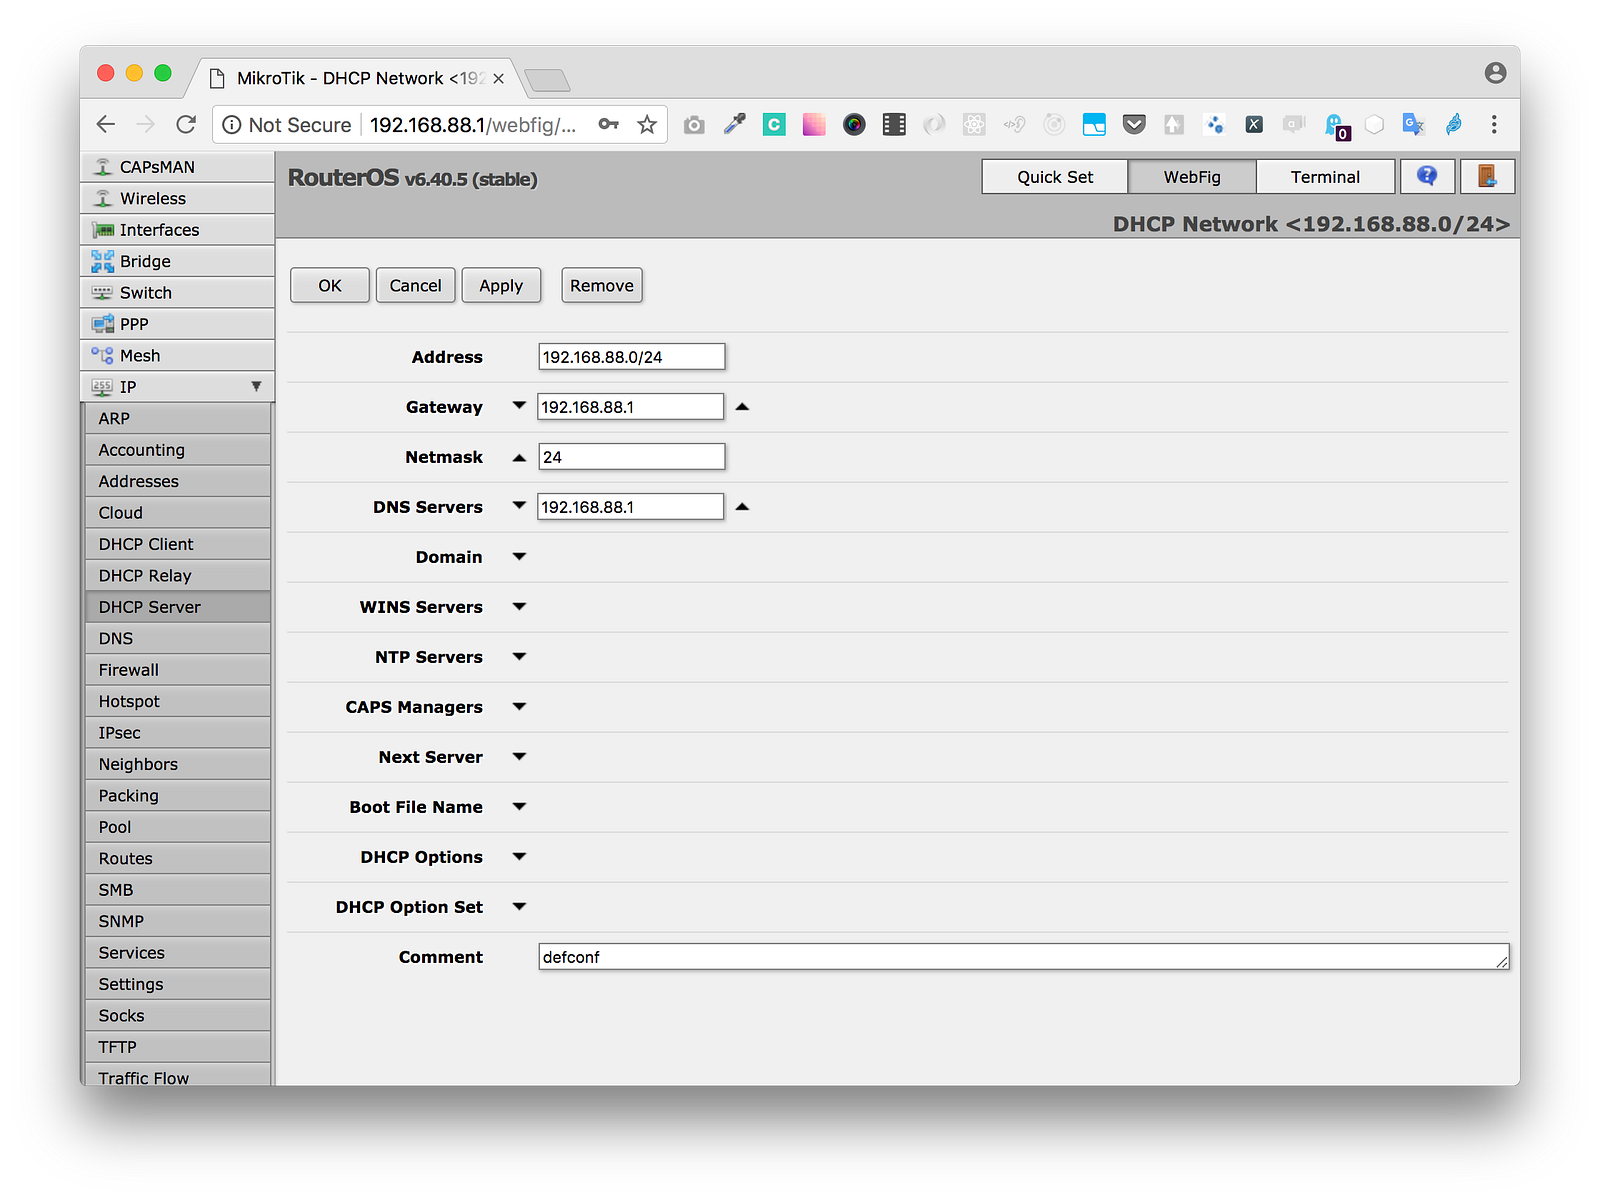Open the DNS submenu item

pyautogui.click(x=178, y=638)
